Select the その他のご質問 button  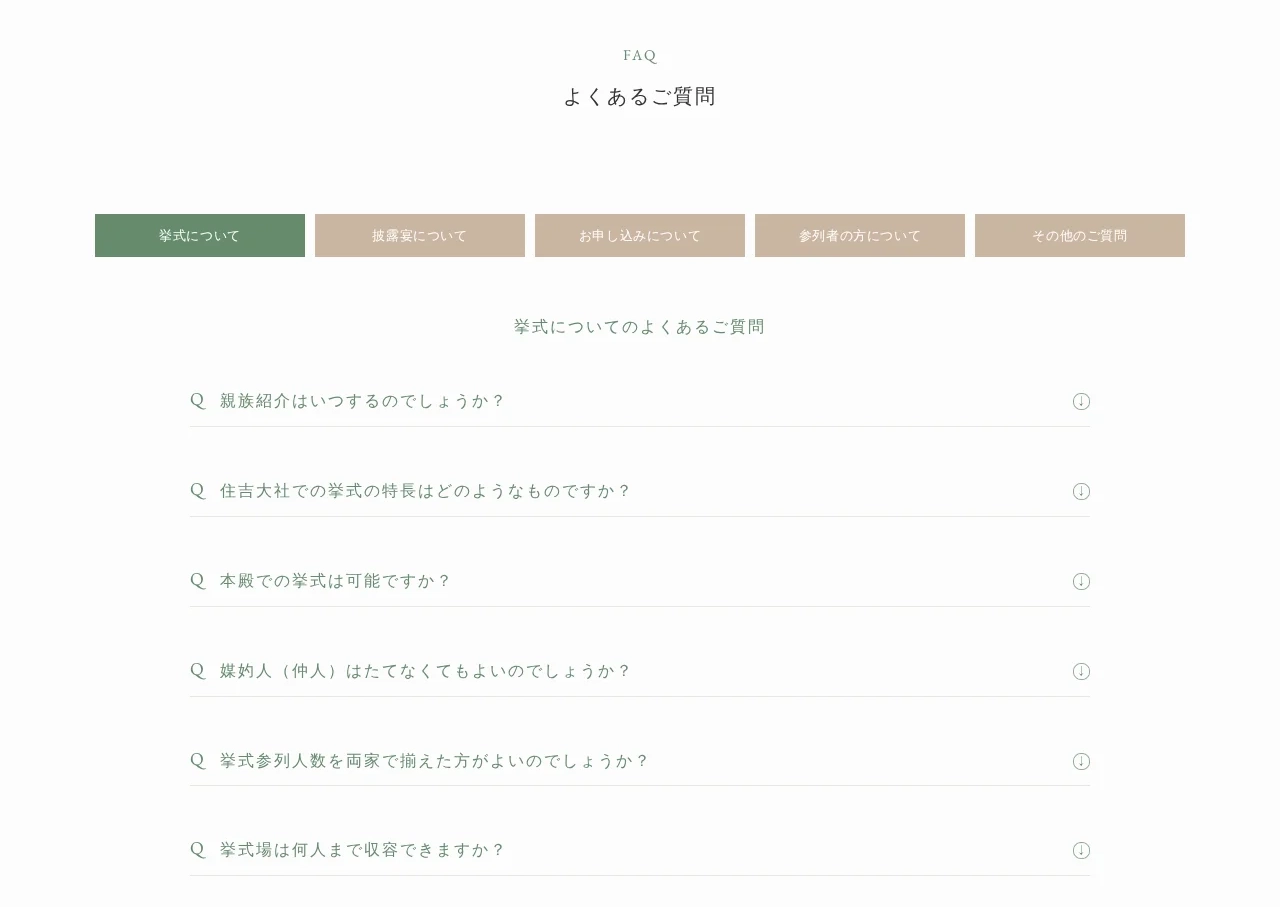coord(1080,235)
